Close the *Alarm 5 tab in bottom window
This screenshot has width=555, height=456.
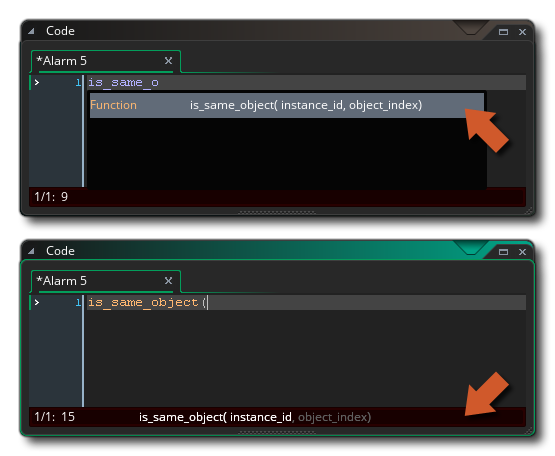[x=168, y=281]
